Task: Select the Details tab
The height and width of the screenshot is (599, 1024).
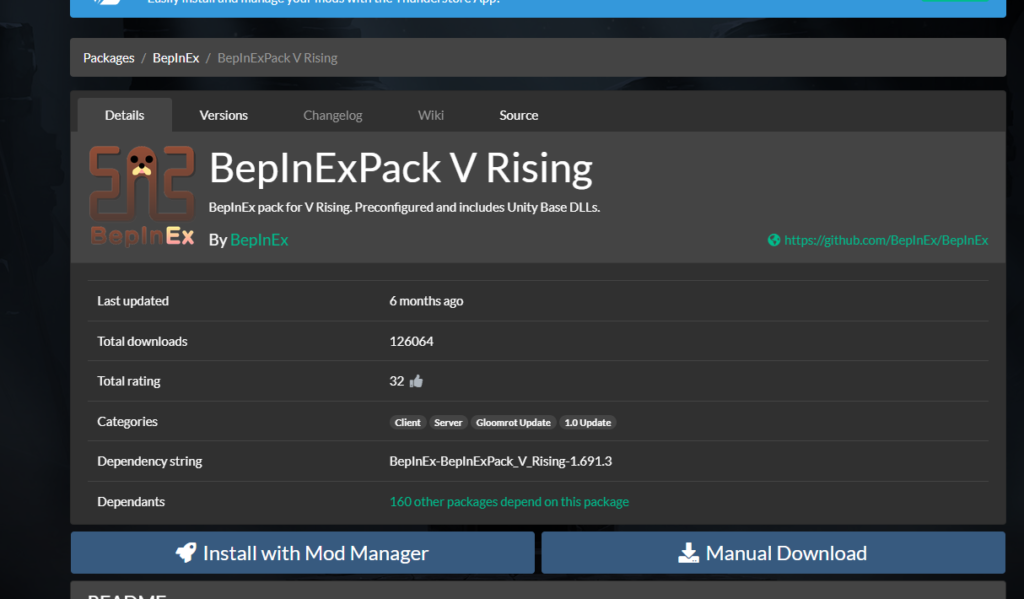Action: 124,115
